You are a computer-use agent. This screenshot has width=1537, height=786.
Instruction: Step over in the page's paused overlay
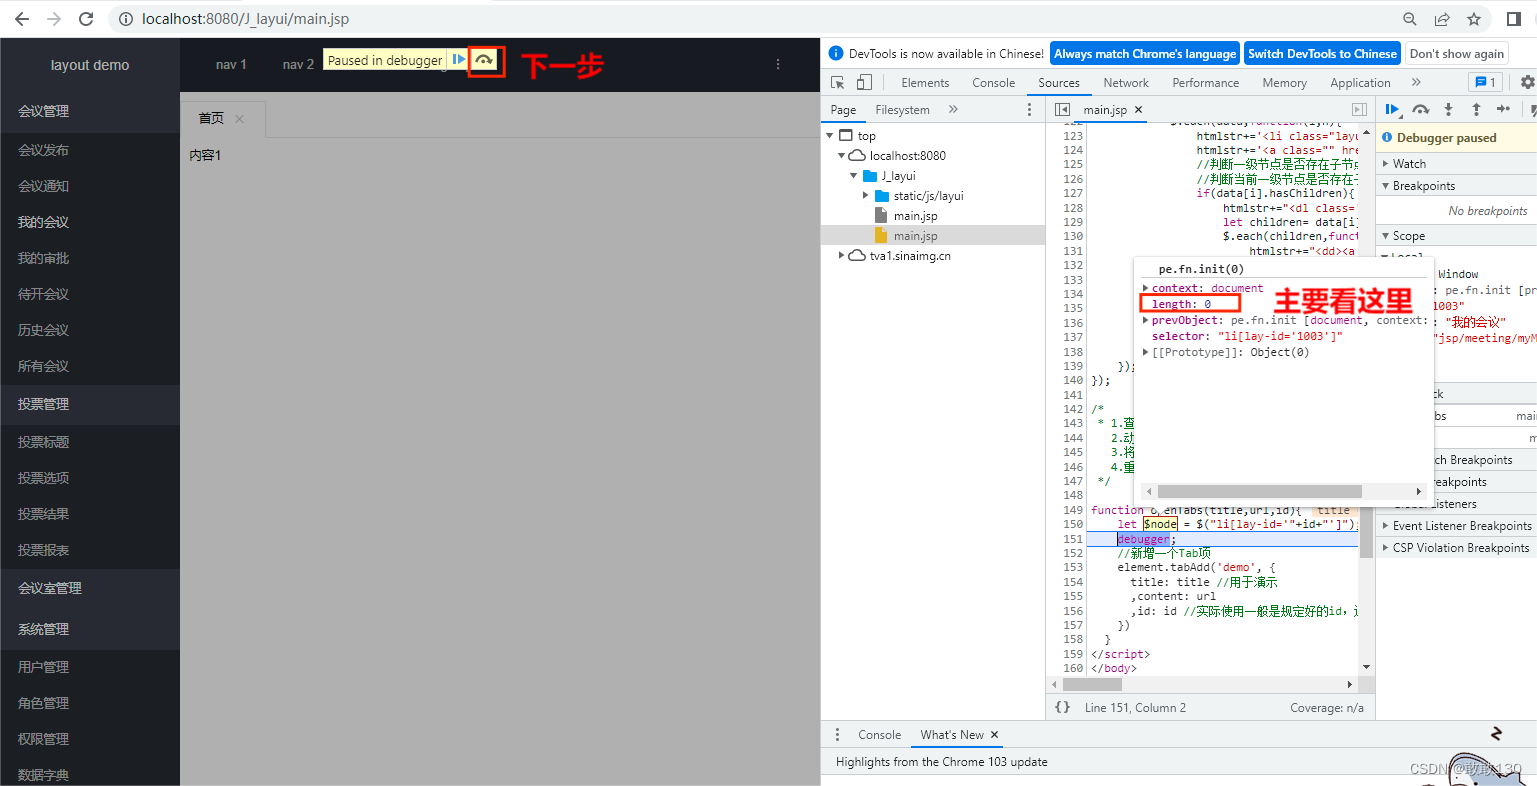[x=484, y=60]
